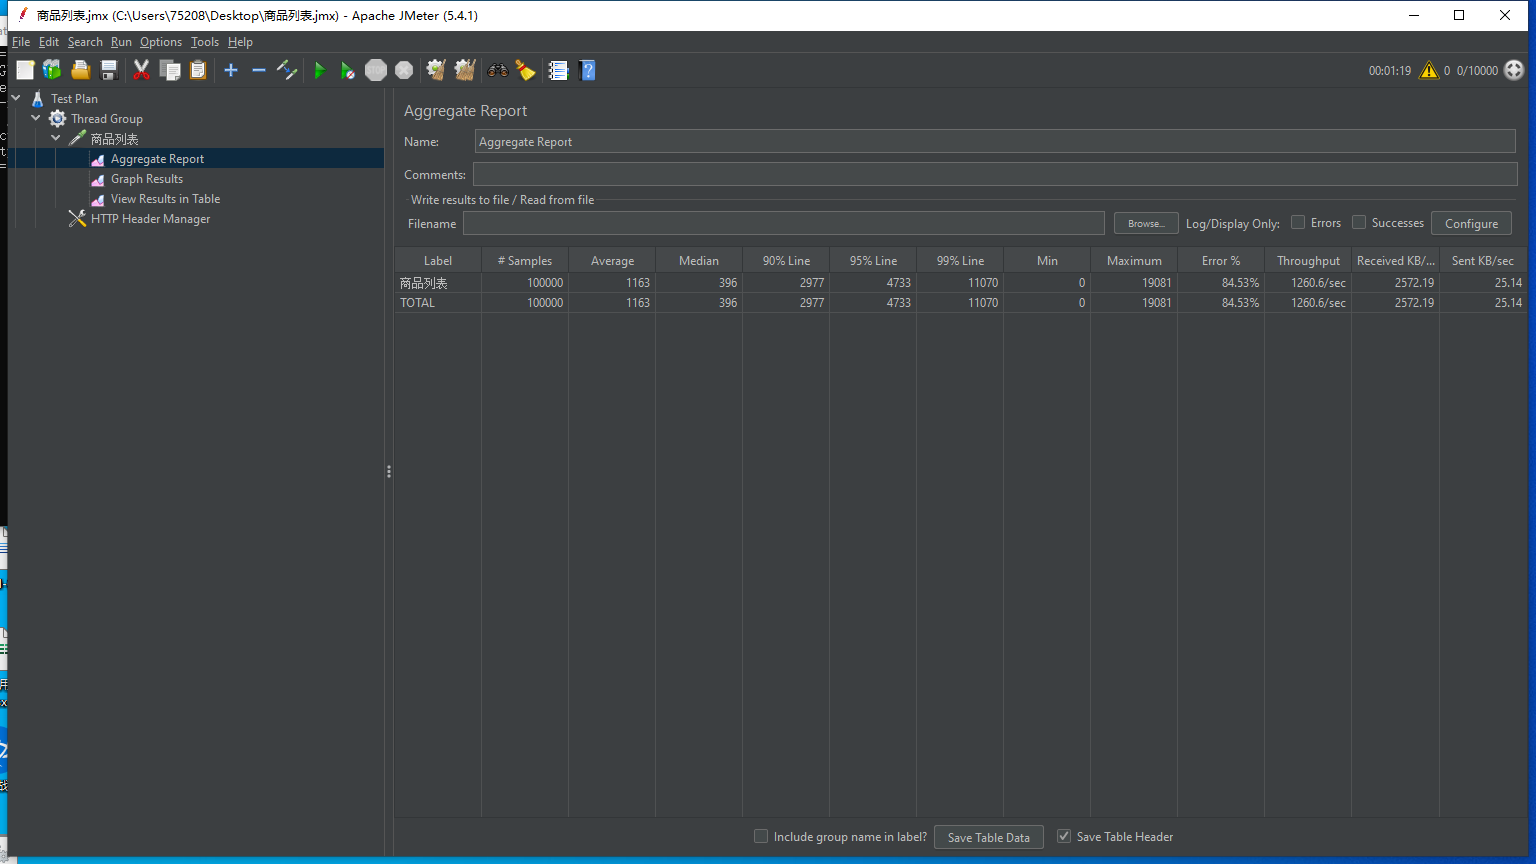Select the TOTAL row label cell
Image resolution: width=1536 pixels, height=864 pixels.
[438, 302]
